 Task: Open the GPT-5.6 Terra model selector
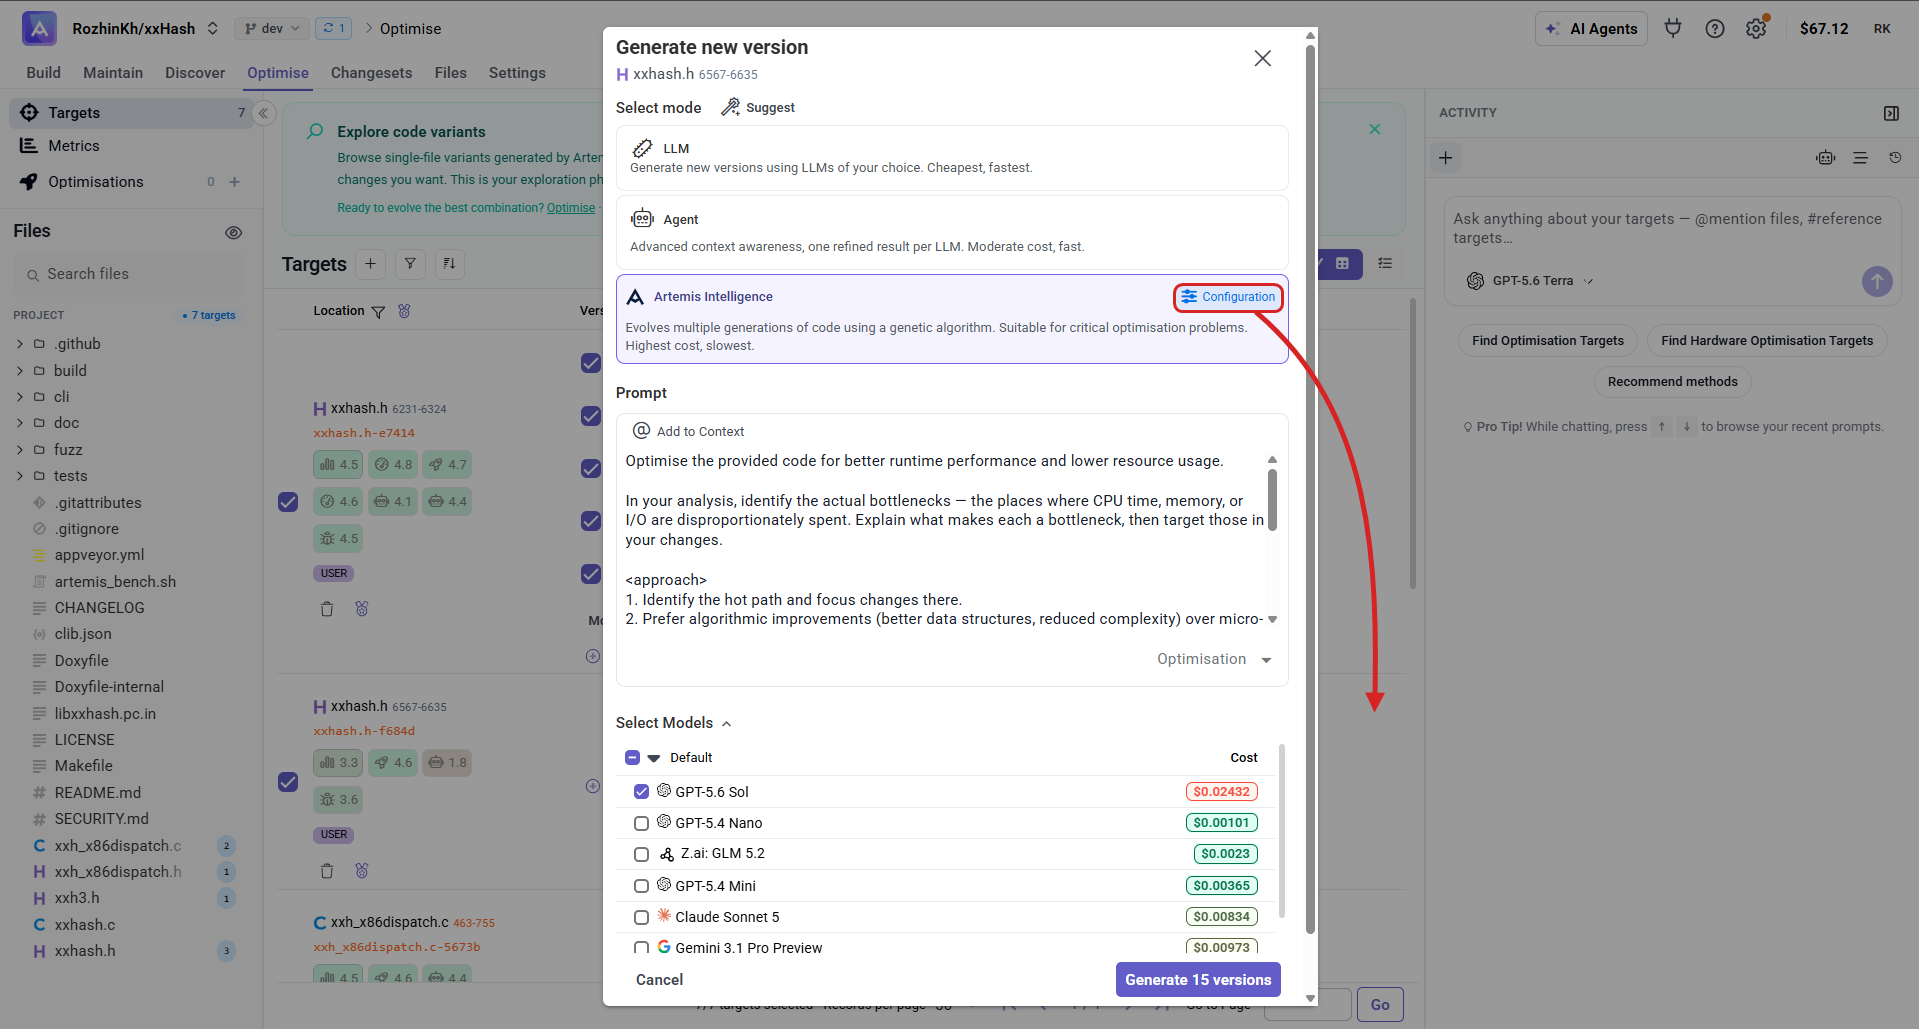point(1530,281)
